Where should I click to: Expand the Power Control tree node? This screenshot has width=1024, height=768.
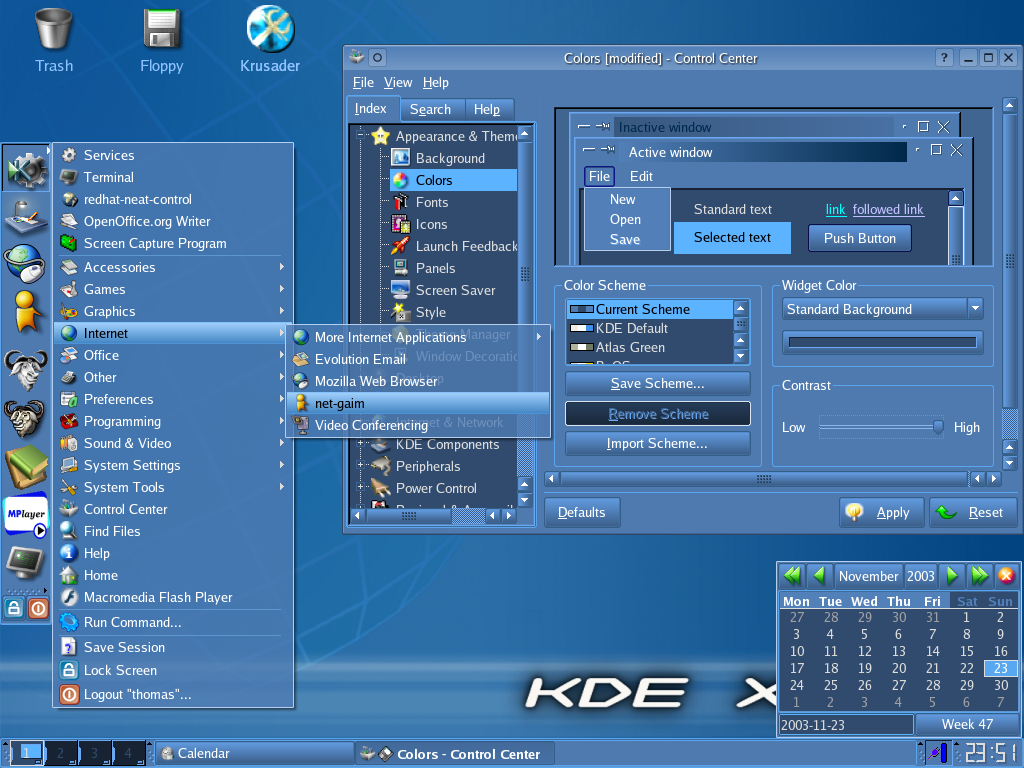point(360,487)
